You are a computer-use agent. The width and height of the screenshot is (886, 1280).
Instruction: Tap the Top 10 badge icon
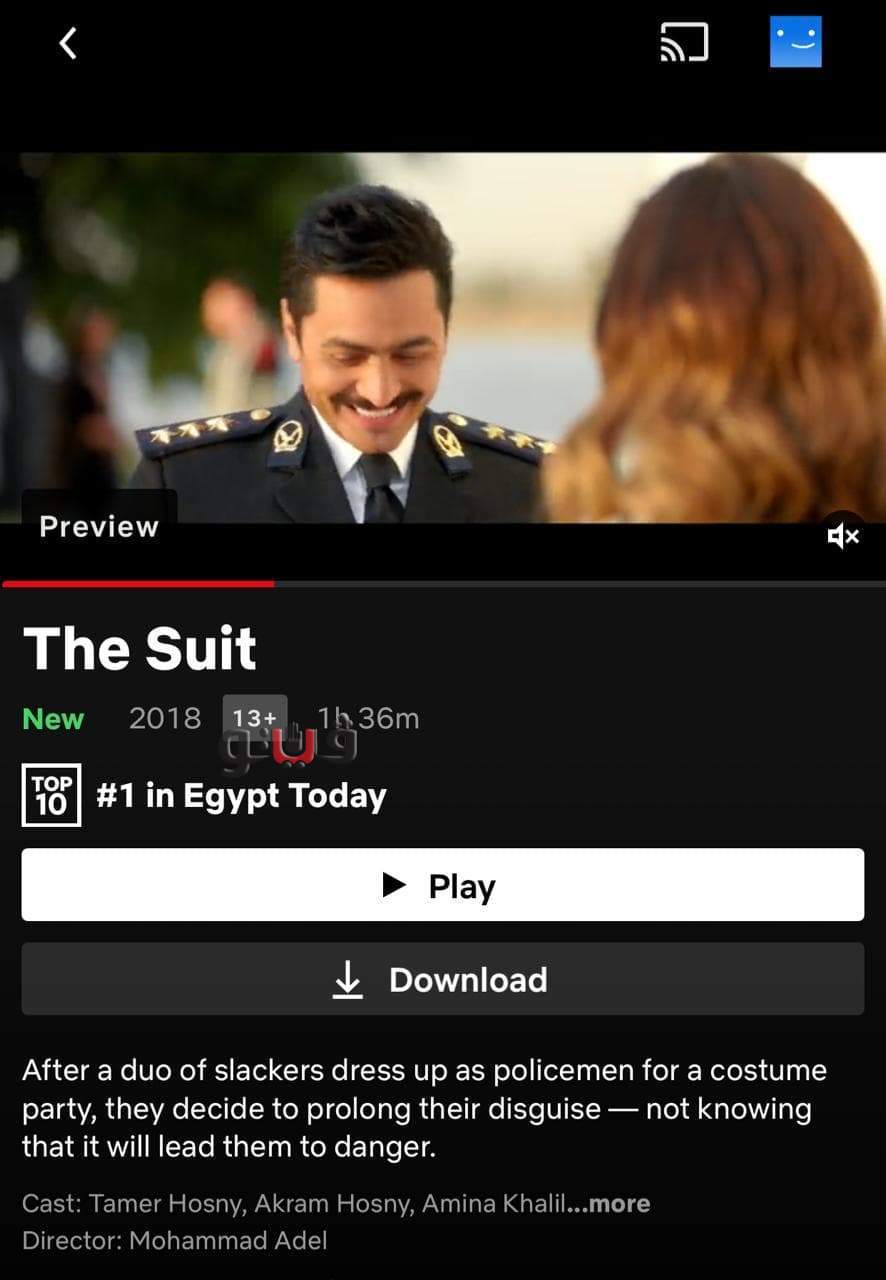tap(51, 795)
